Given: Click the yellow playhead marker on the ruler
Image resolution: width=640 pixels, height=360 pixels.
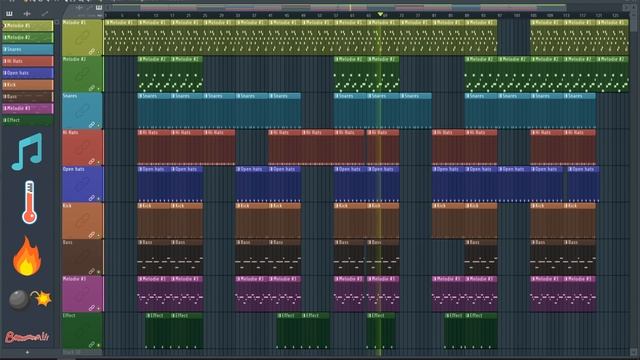Looking at the screenshot, I should (x=380, y=14).
